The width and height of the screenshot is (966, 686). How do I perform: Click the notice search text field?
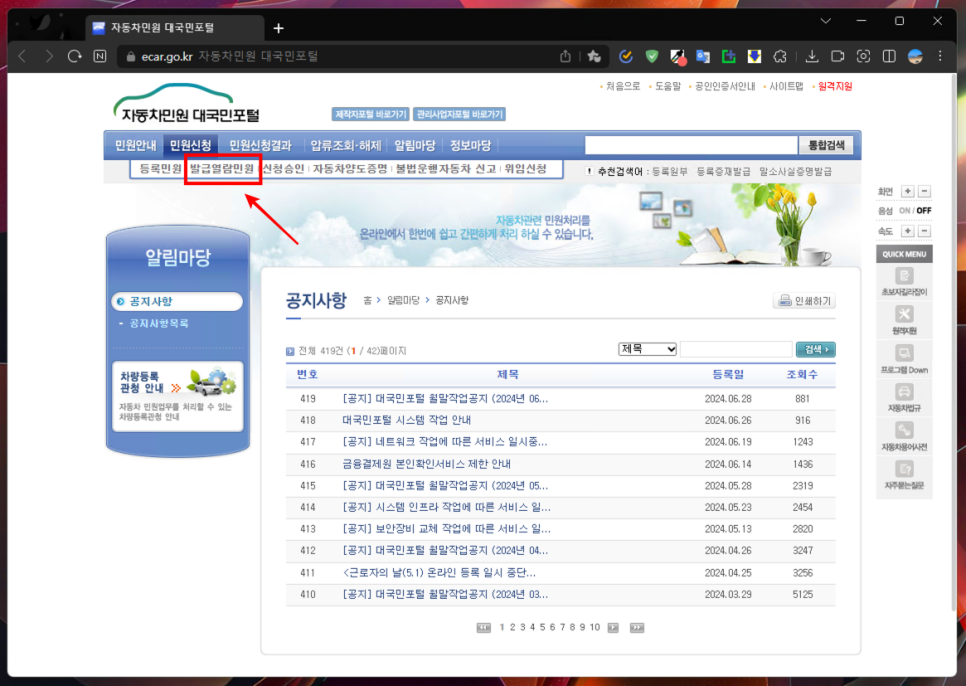coord(736,349)
